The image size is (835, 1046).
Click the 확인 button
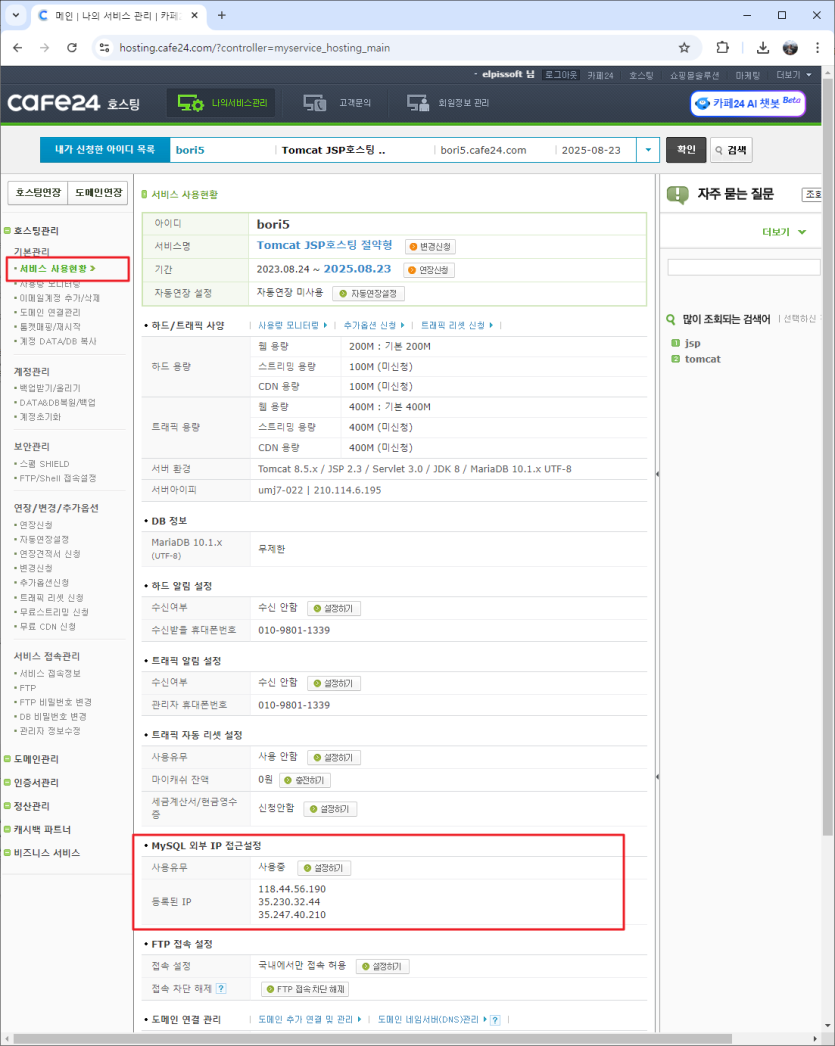point(686,149)
